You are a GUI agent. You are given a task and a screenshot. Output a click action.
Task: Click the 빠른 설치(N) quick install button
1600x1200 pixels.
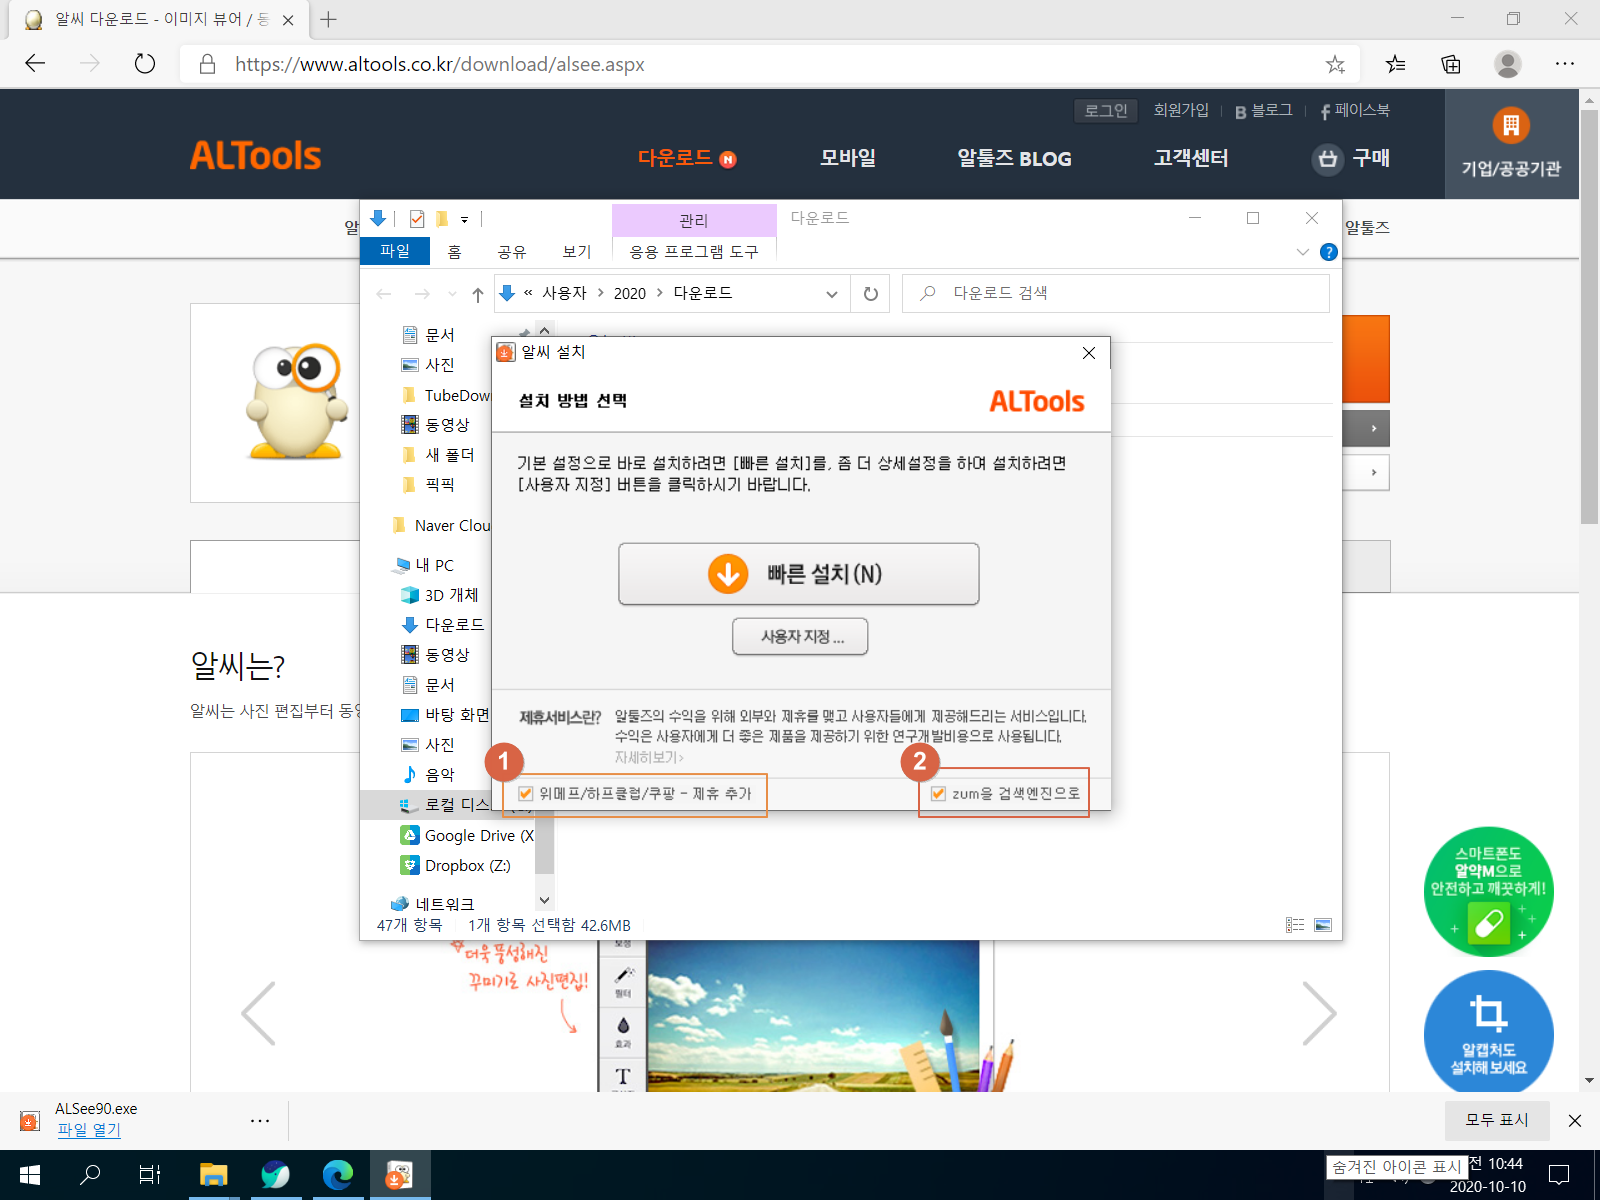[798, 574]
